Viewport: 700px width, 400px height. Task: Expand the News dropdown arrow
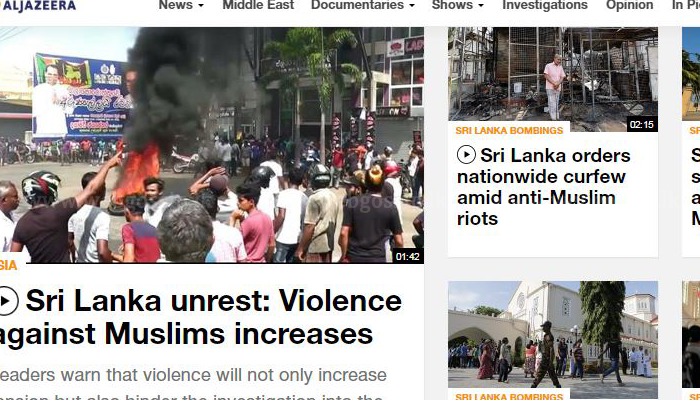coord(201,6)
